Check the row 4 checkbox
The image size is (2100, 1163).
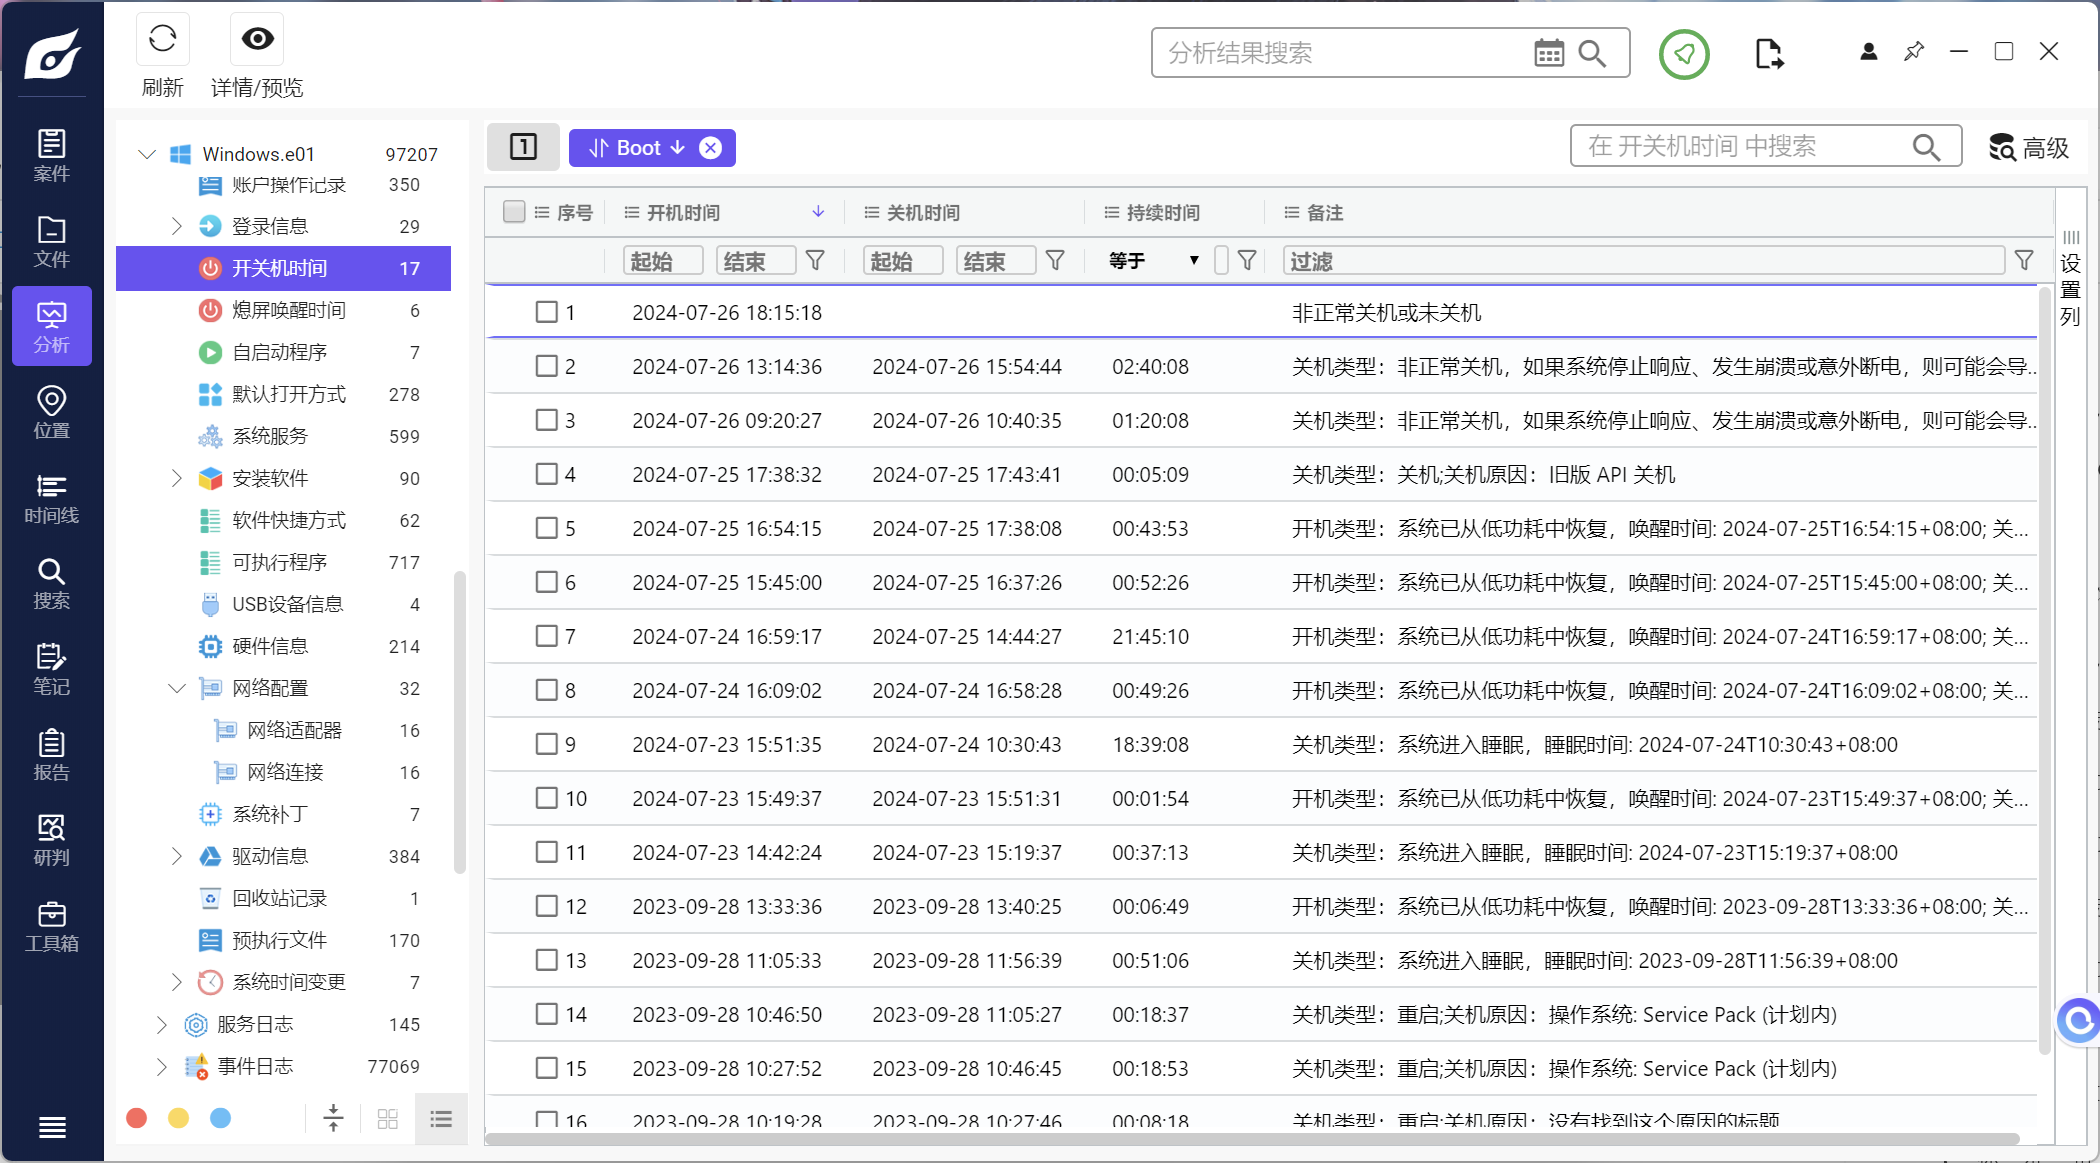point(546,474)
